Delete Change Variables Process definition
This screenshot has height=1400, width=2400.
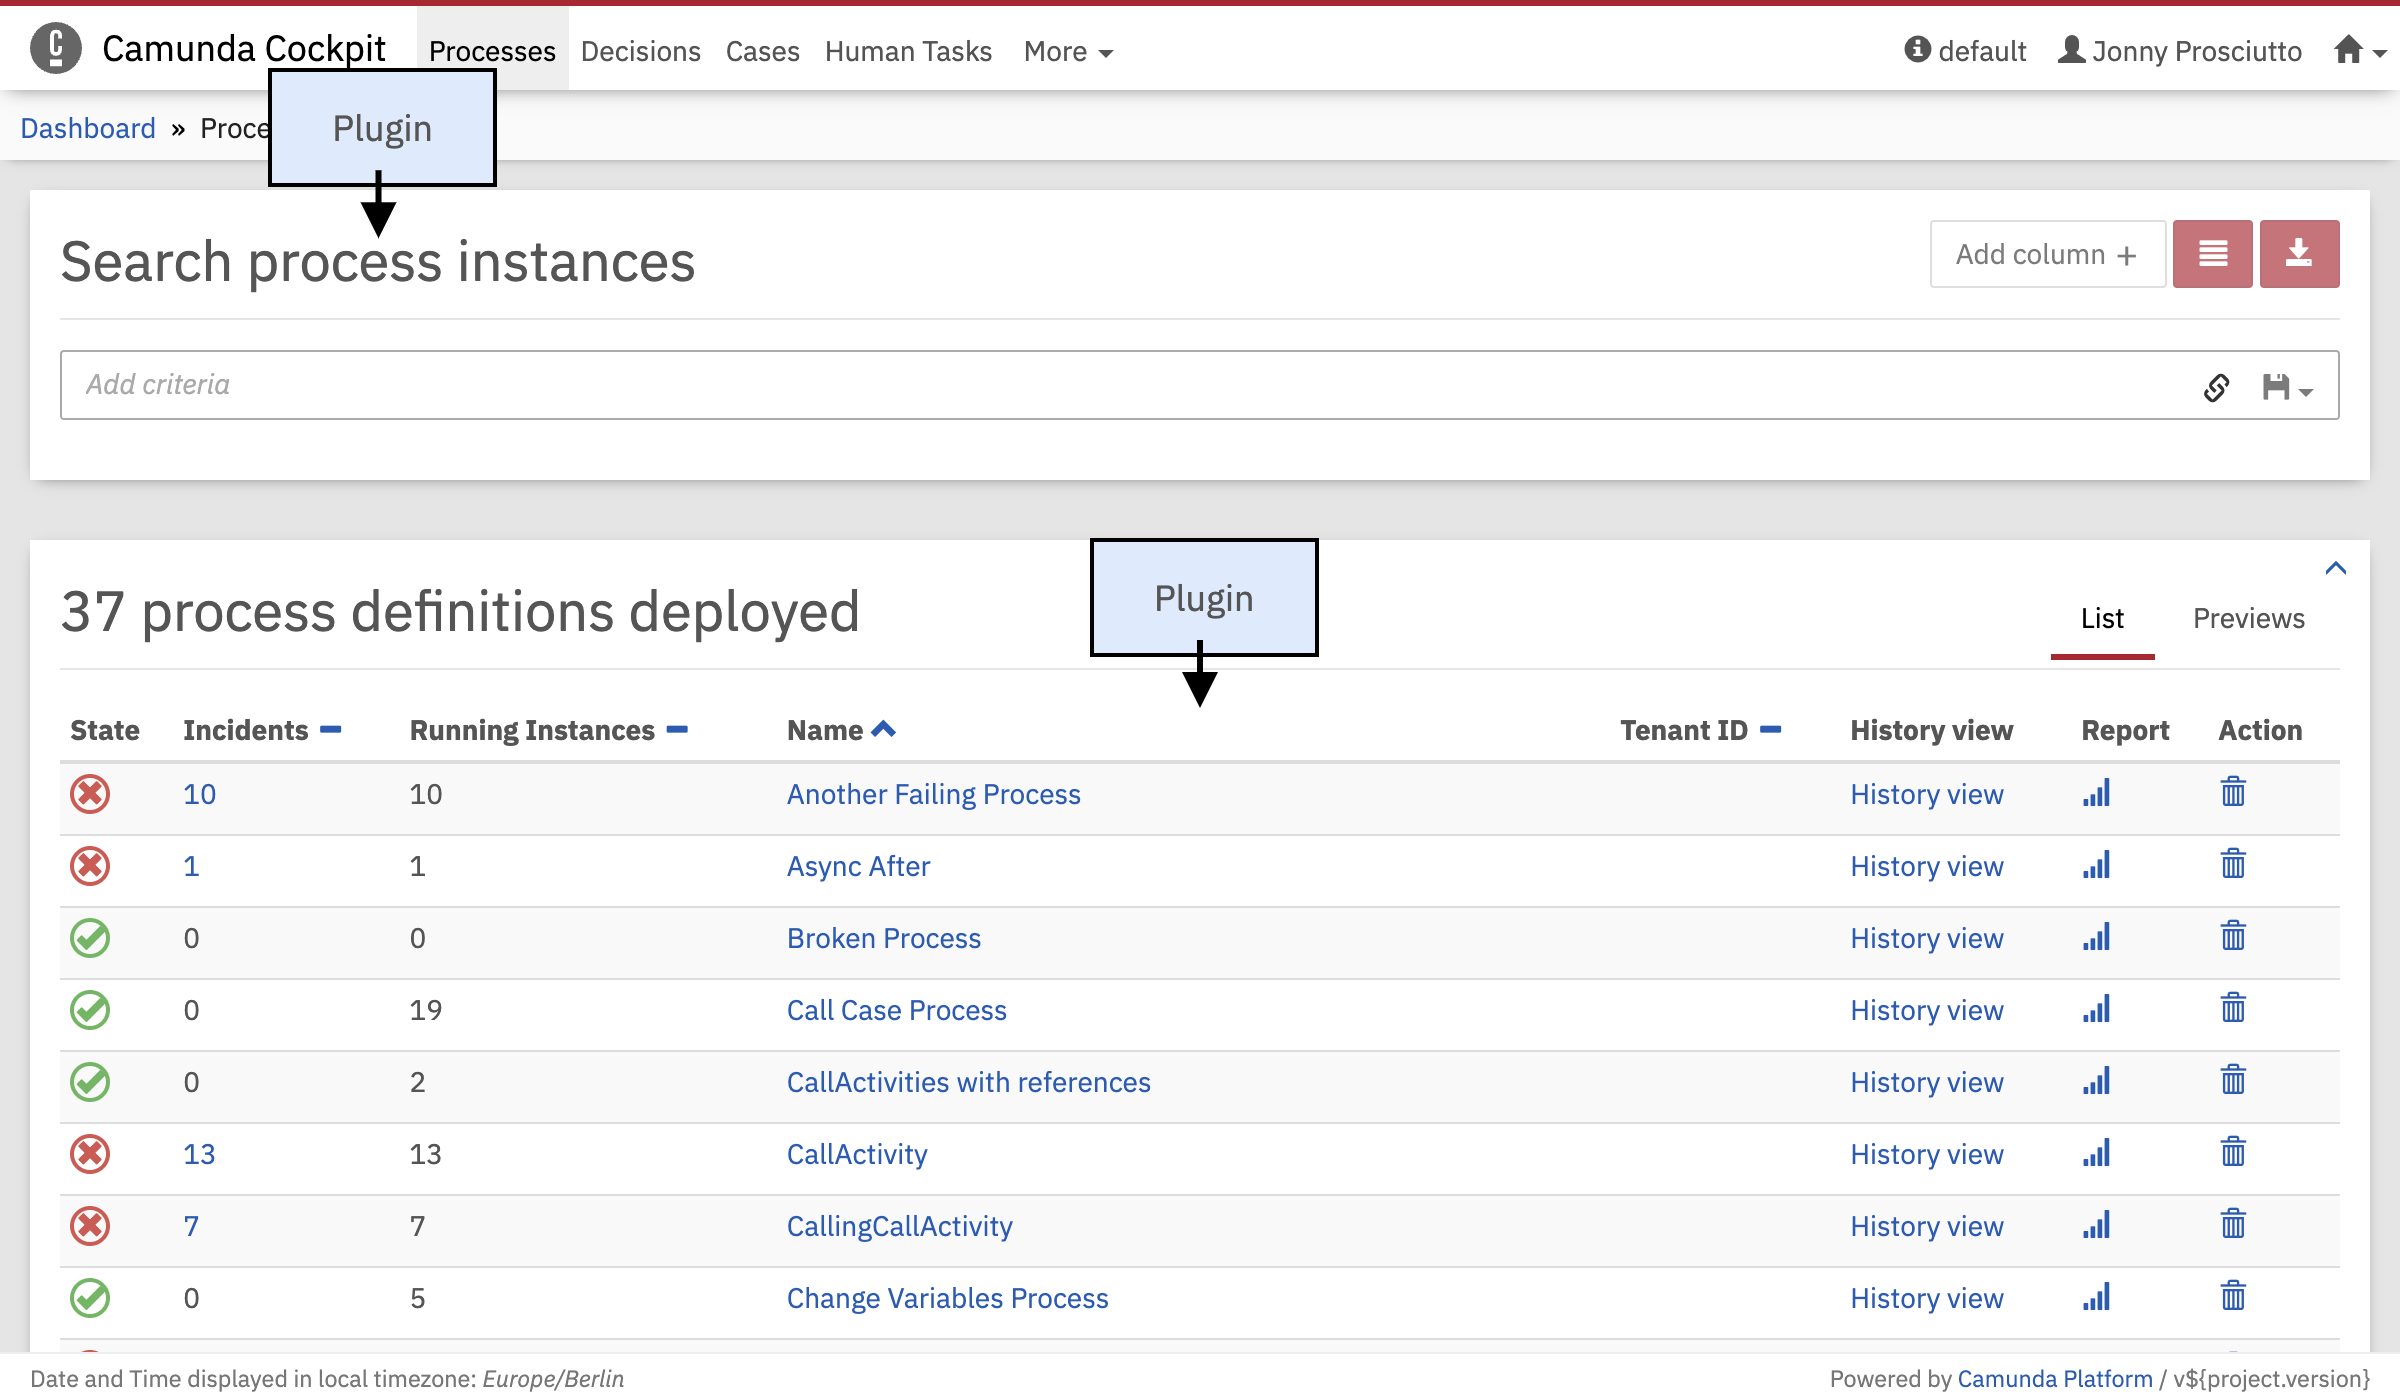point(2233,1296)
